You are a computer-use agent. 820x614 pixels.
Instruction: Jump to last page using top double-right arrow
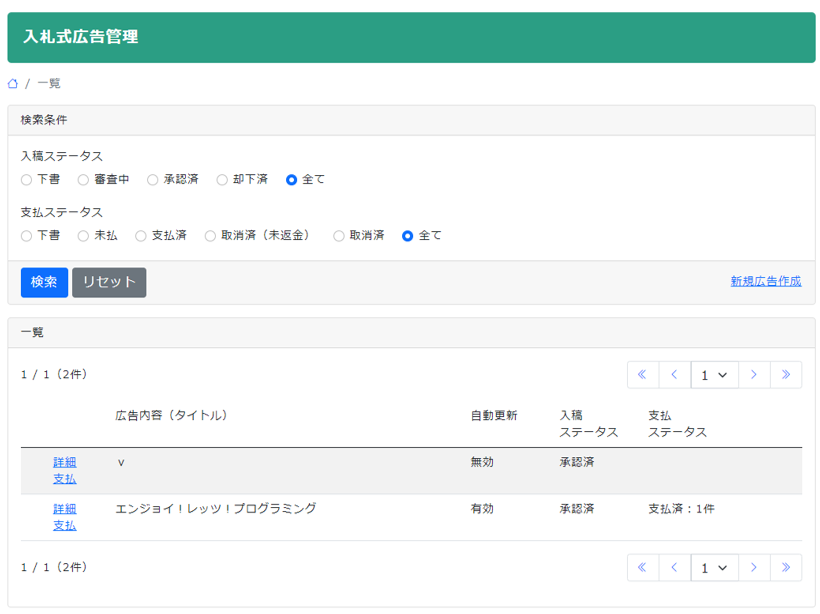coord(787,374)
